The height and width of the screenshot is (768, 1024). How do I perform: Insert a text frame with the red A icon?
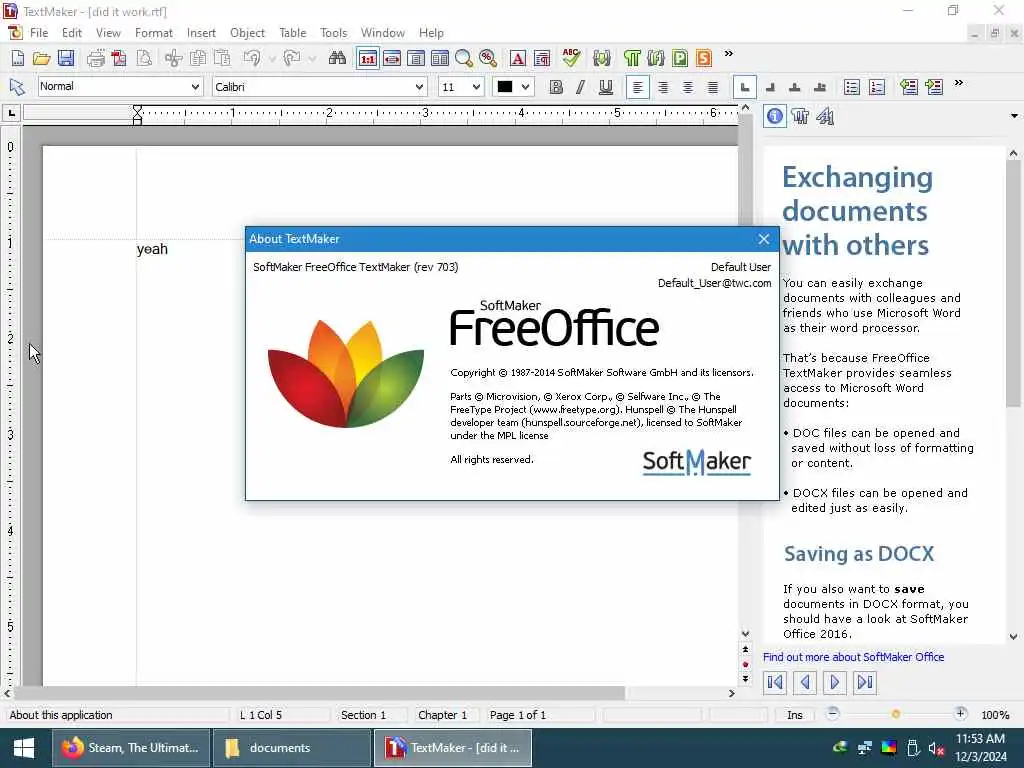click(517, 58)
